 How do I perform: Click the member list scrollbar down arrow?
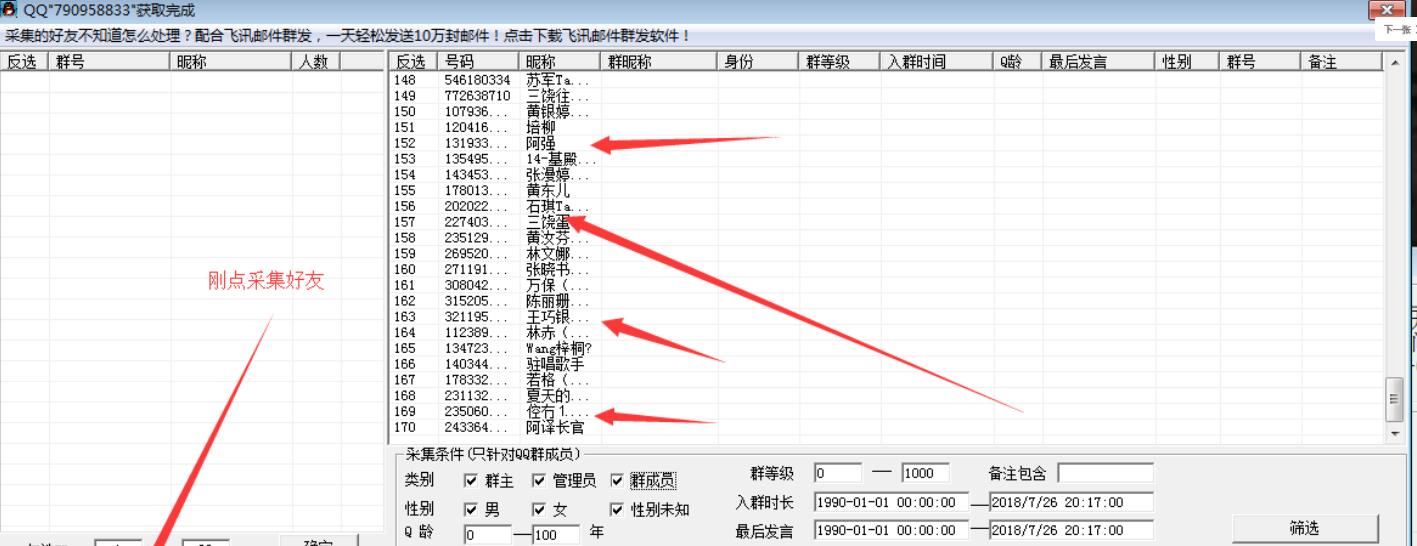tap(1396, 434)
